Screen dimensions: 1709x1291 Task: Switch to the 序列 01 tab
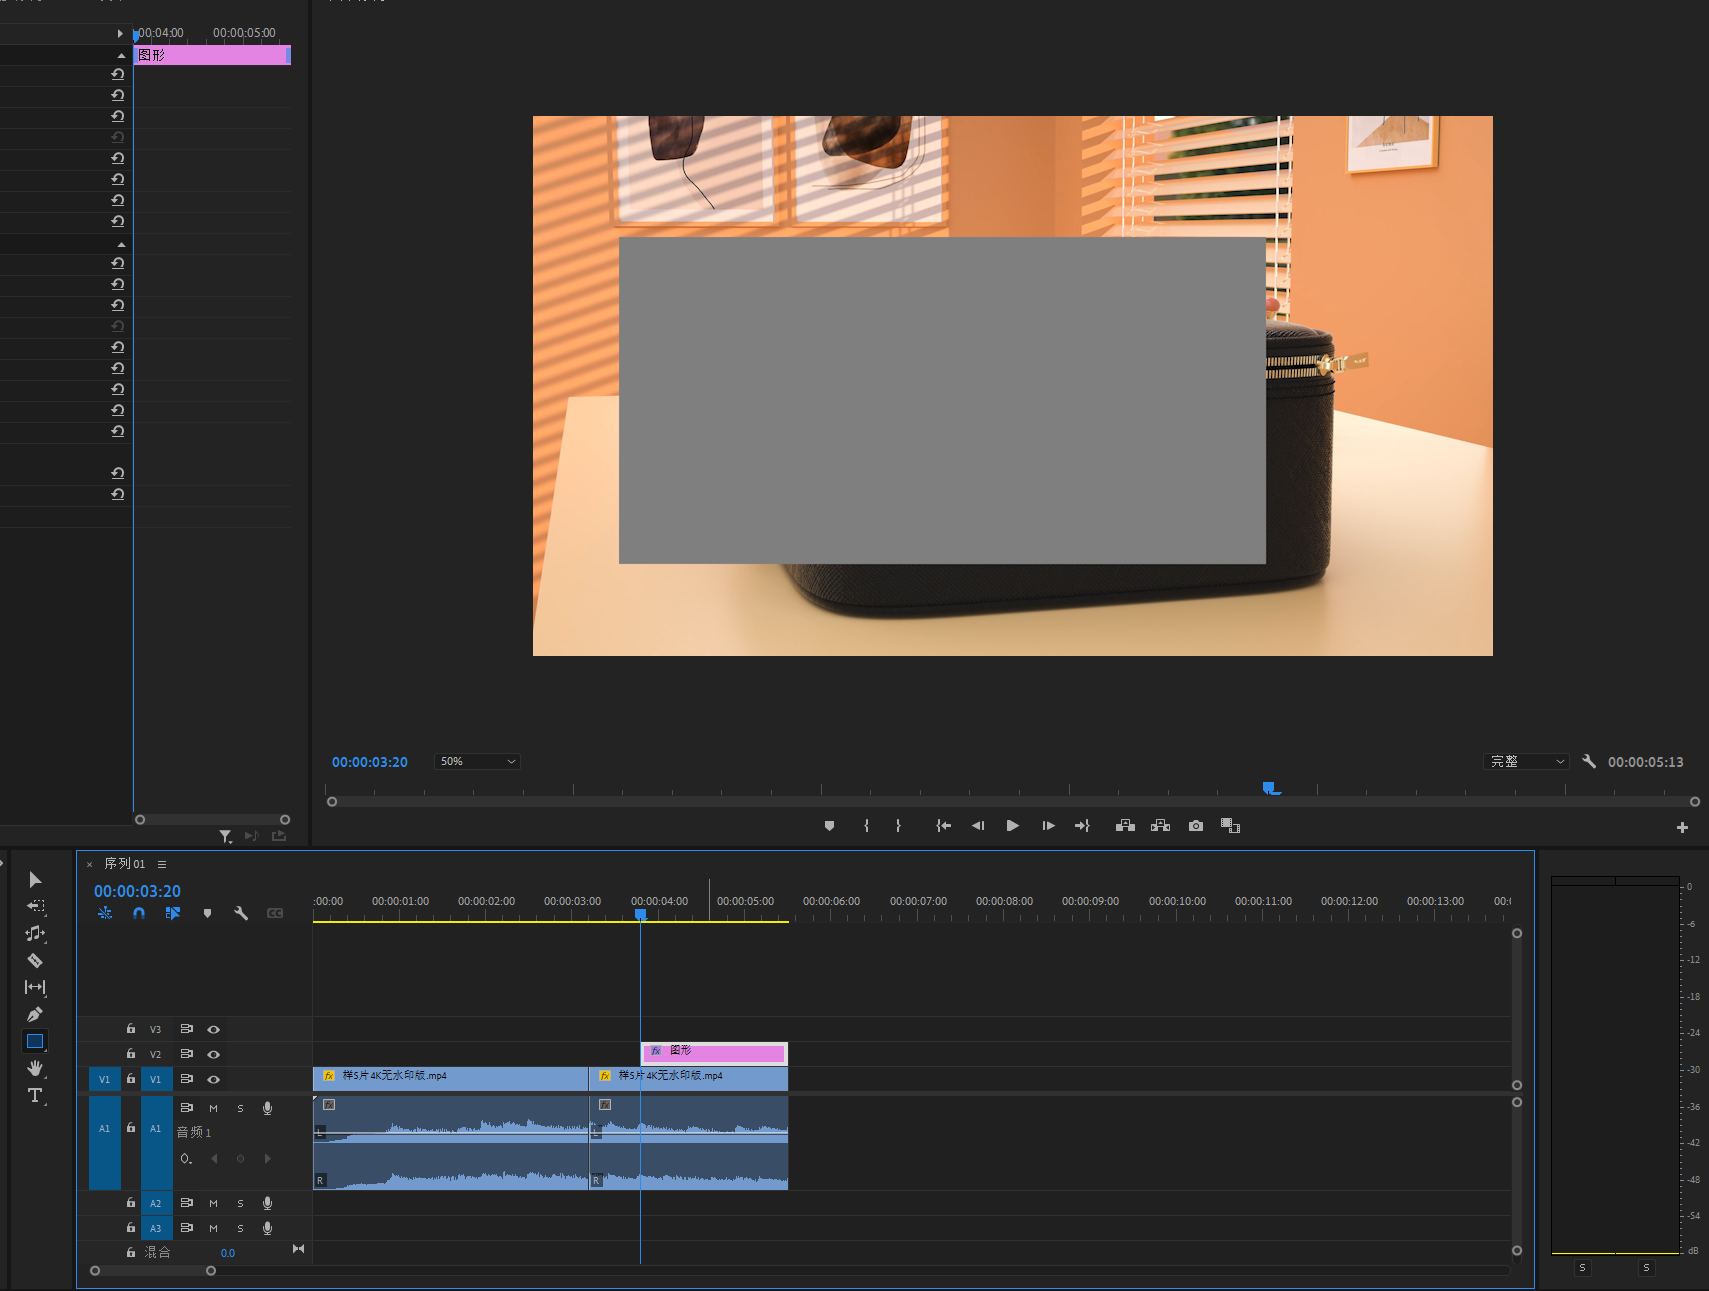pyautogui.click(x=125, y=864)
